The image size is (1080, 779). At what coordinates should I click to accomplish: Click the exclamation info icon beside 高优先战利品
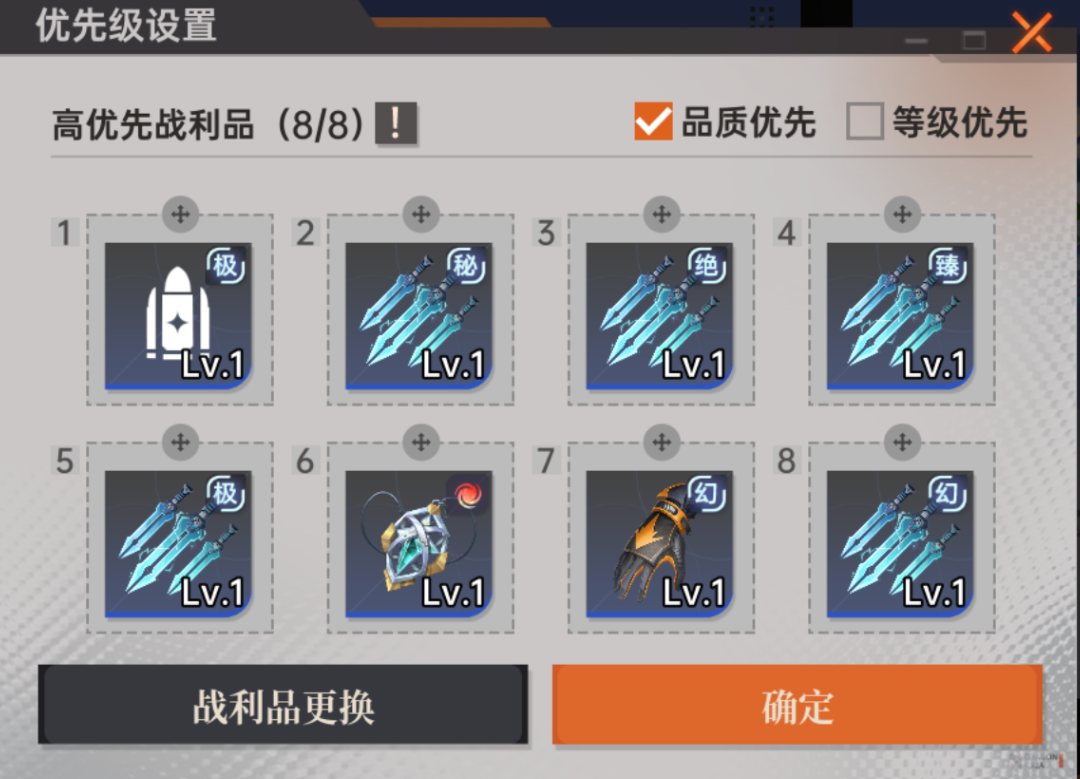[x=395, y=124]
